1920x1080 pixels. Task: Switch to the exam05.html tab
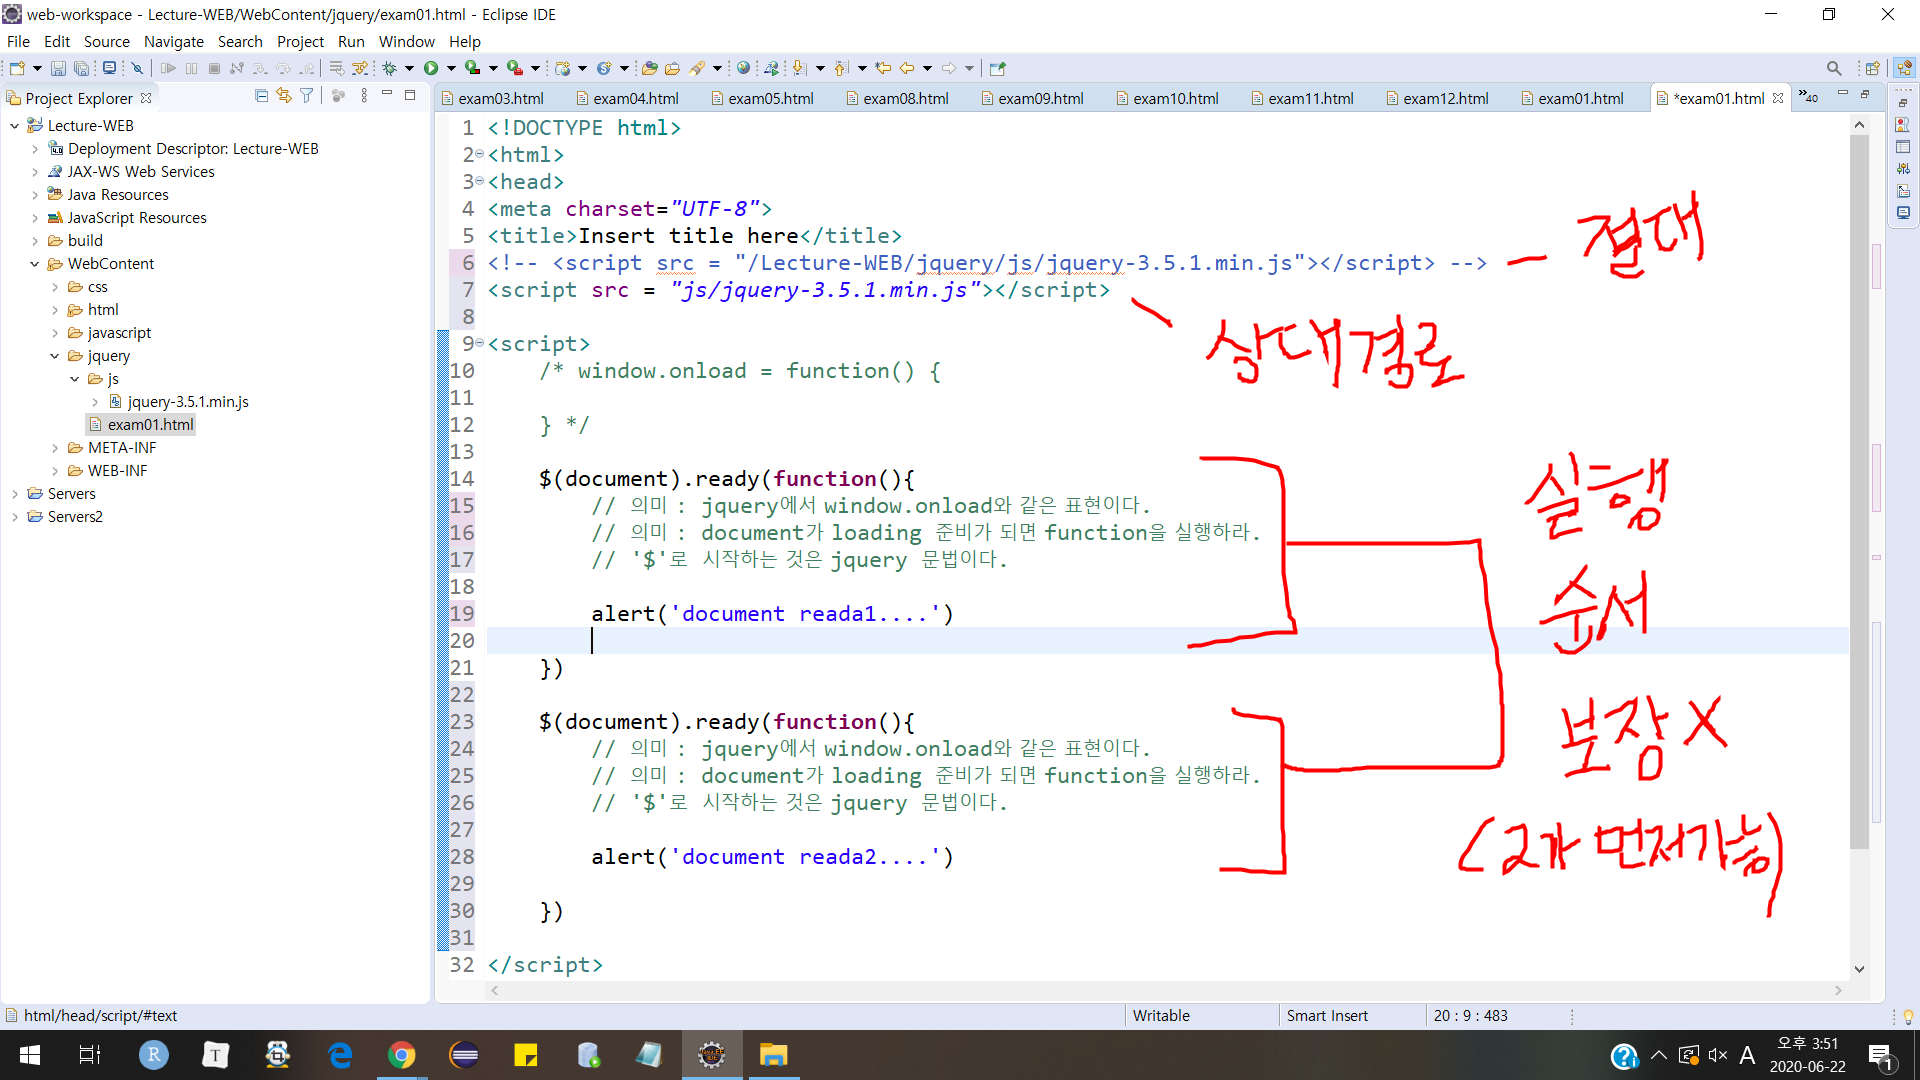(770, 98)
